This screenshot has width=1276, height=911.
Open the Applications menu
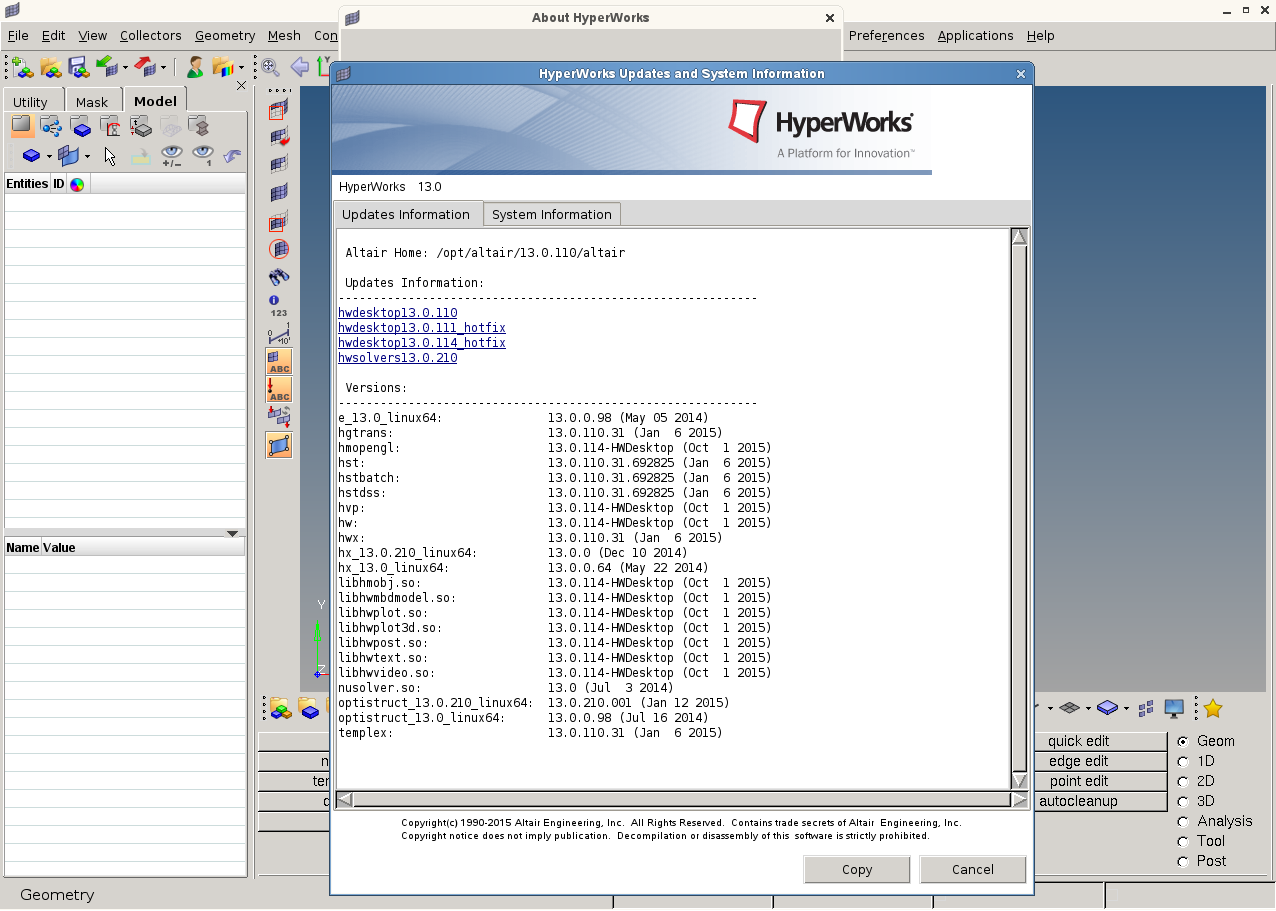tap(975, 35)
